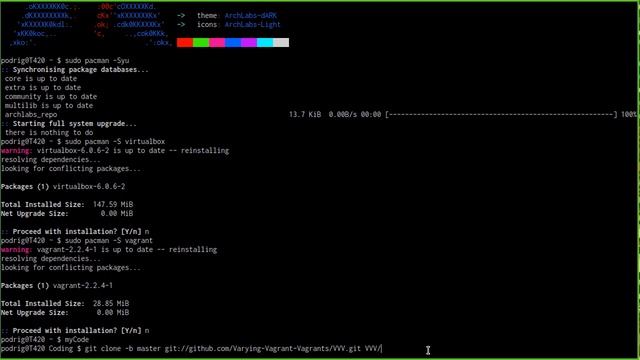Click the '100%' progress percentage

(x=629, y=115)
